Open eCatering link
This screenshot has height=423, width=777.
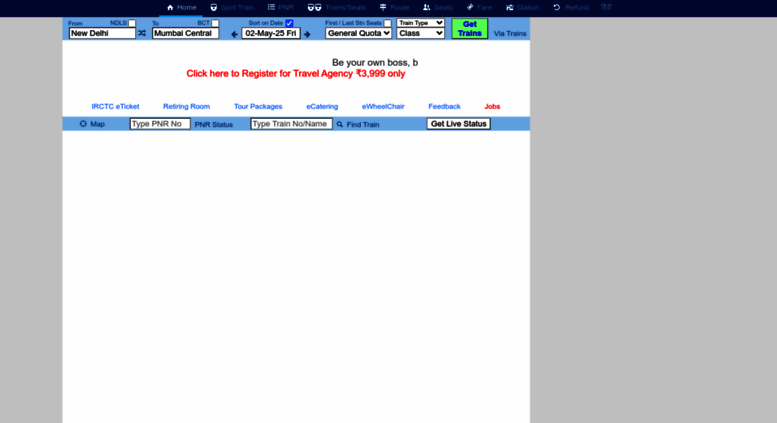tap(322, 106)
